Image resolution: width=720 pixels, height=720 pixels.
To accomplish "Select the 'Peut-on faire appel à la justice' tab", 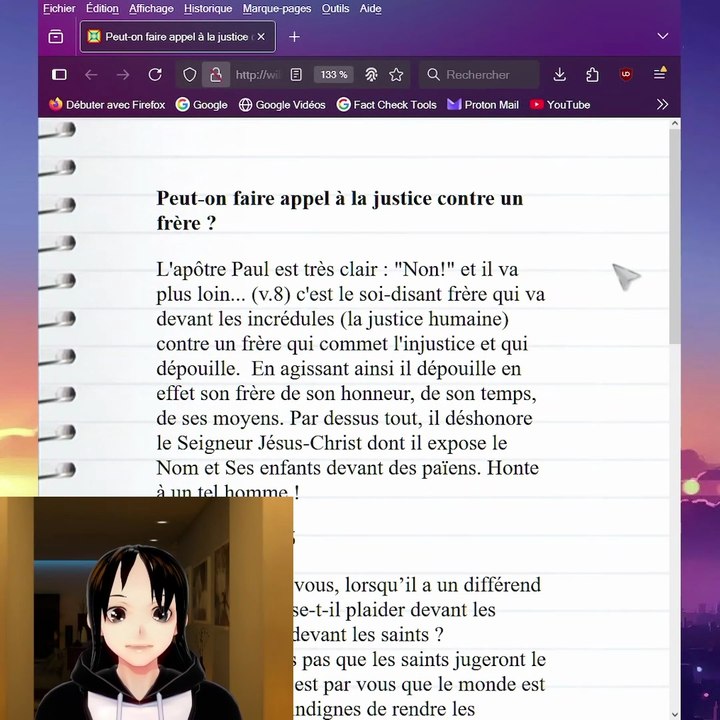I will [x=178, y=36].
